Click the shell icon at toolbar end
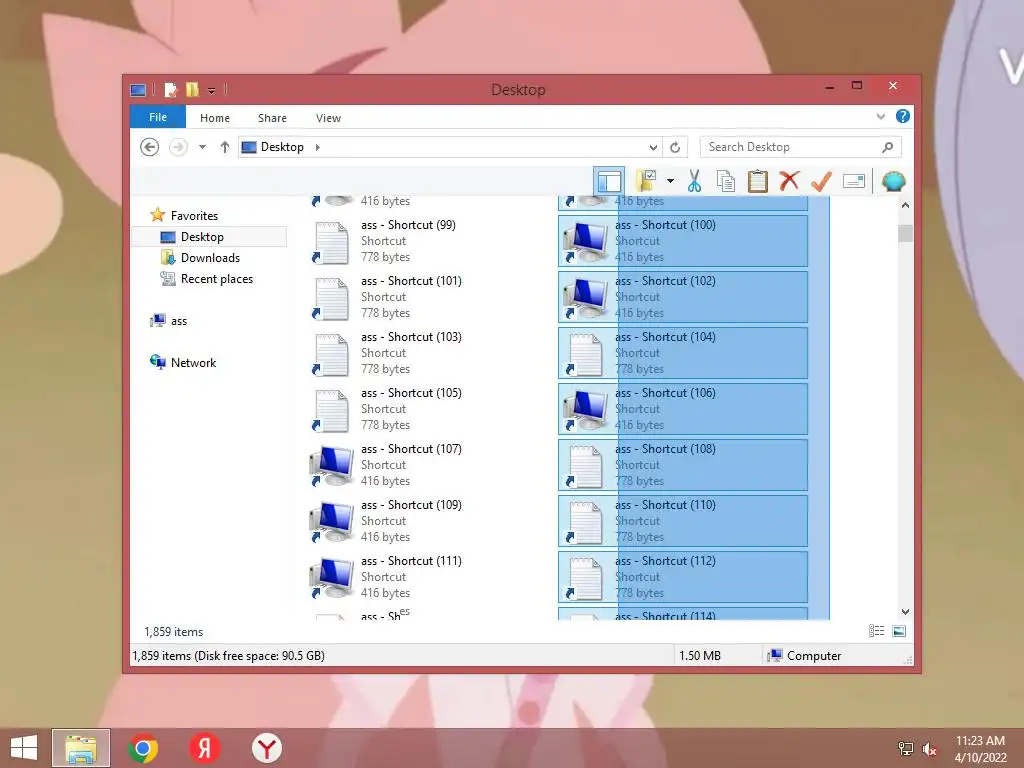 893,181
